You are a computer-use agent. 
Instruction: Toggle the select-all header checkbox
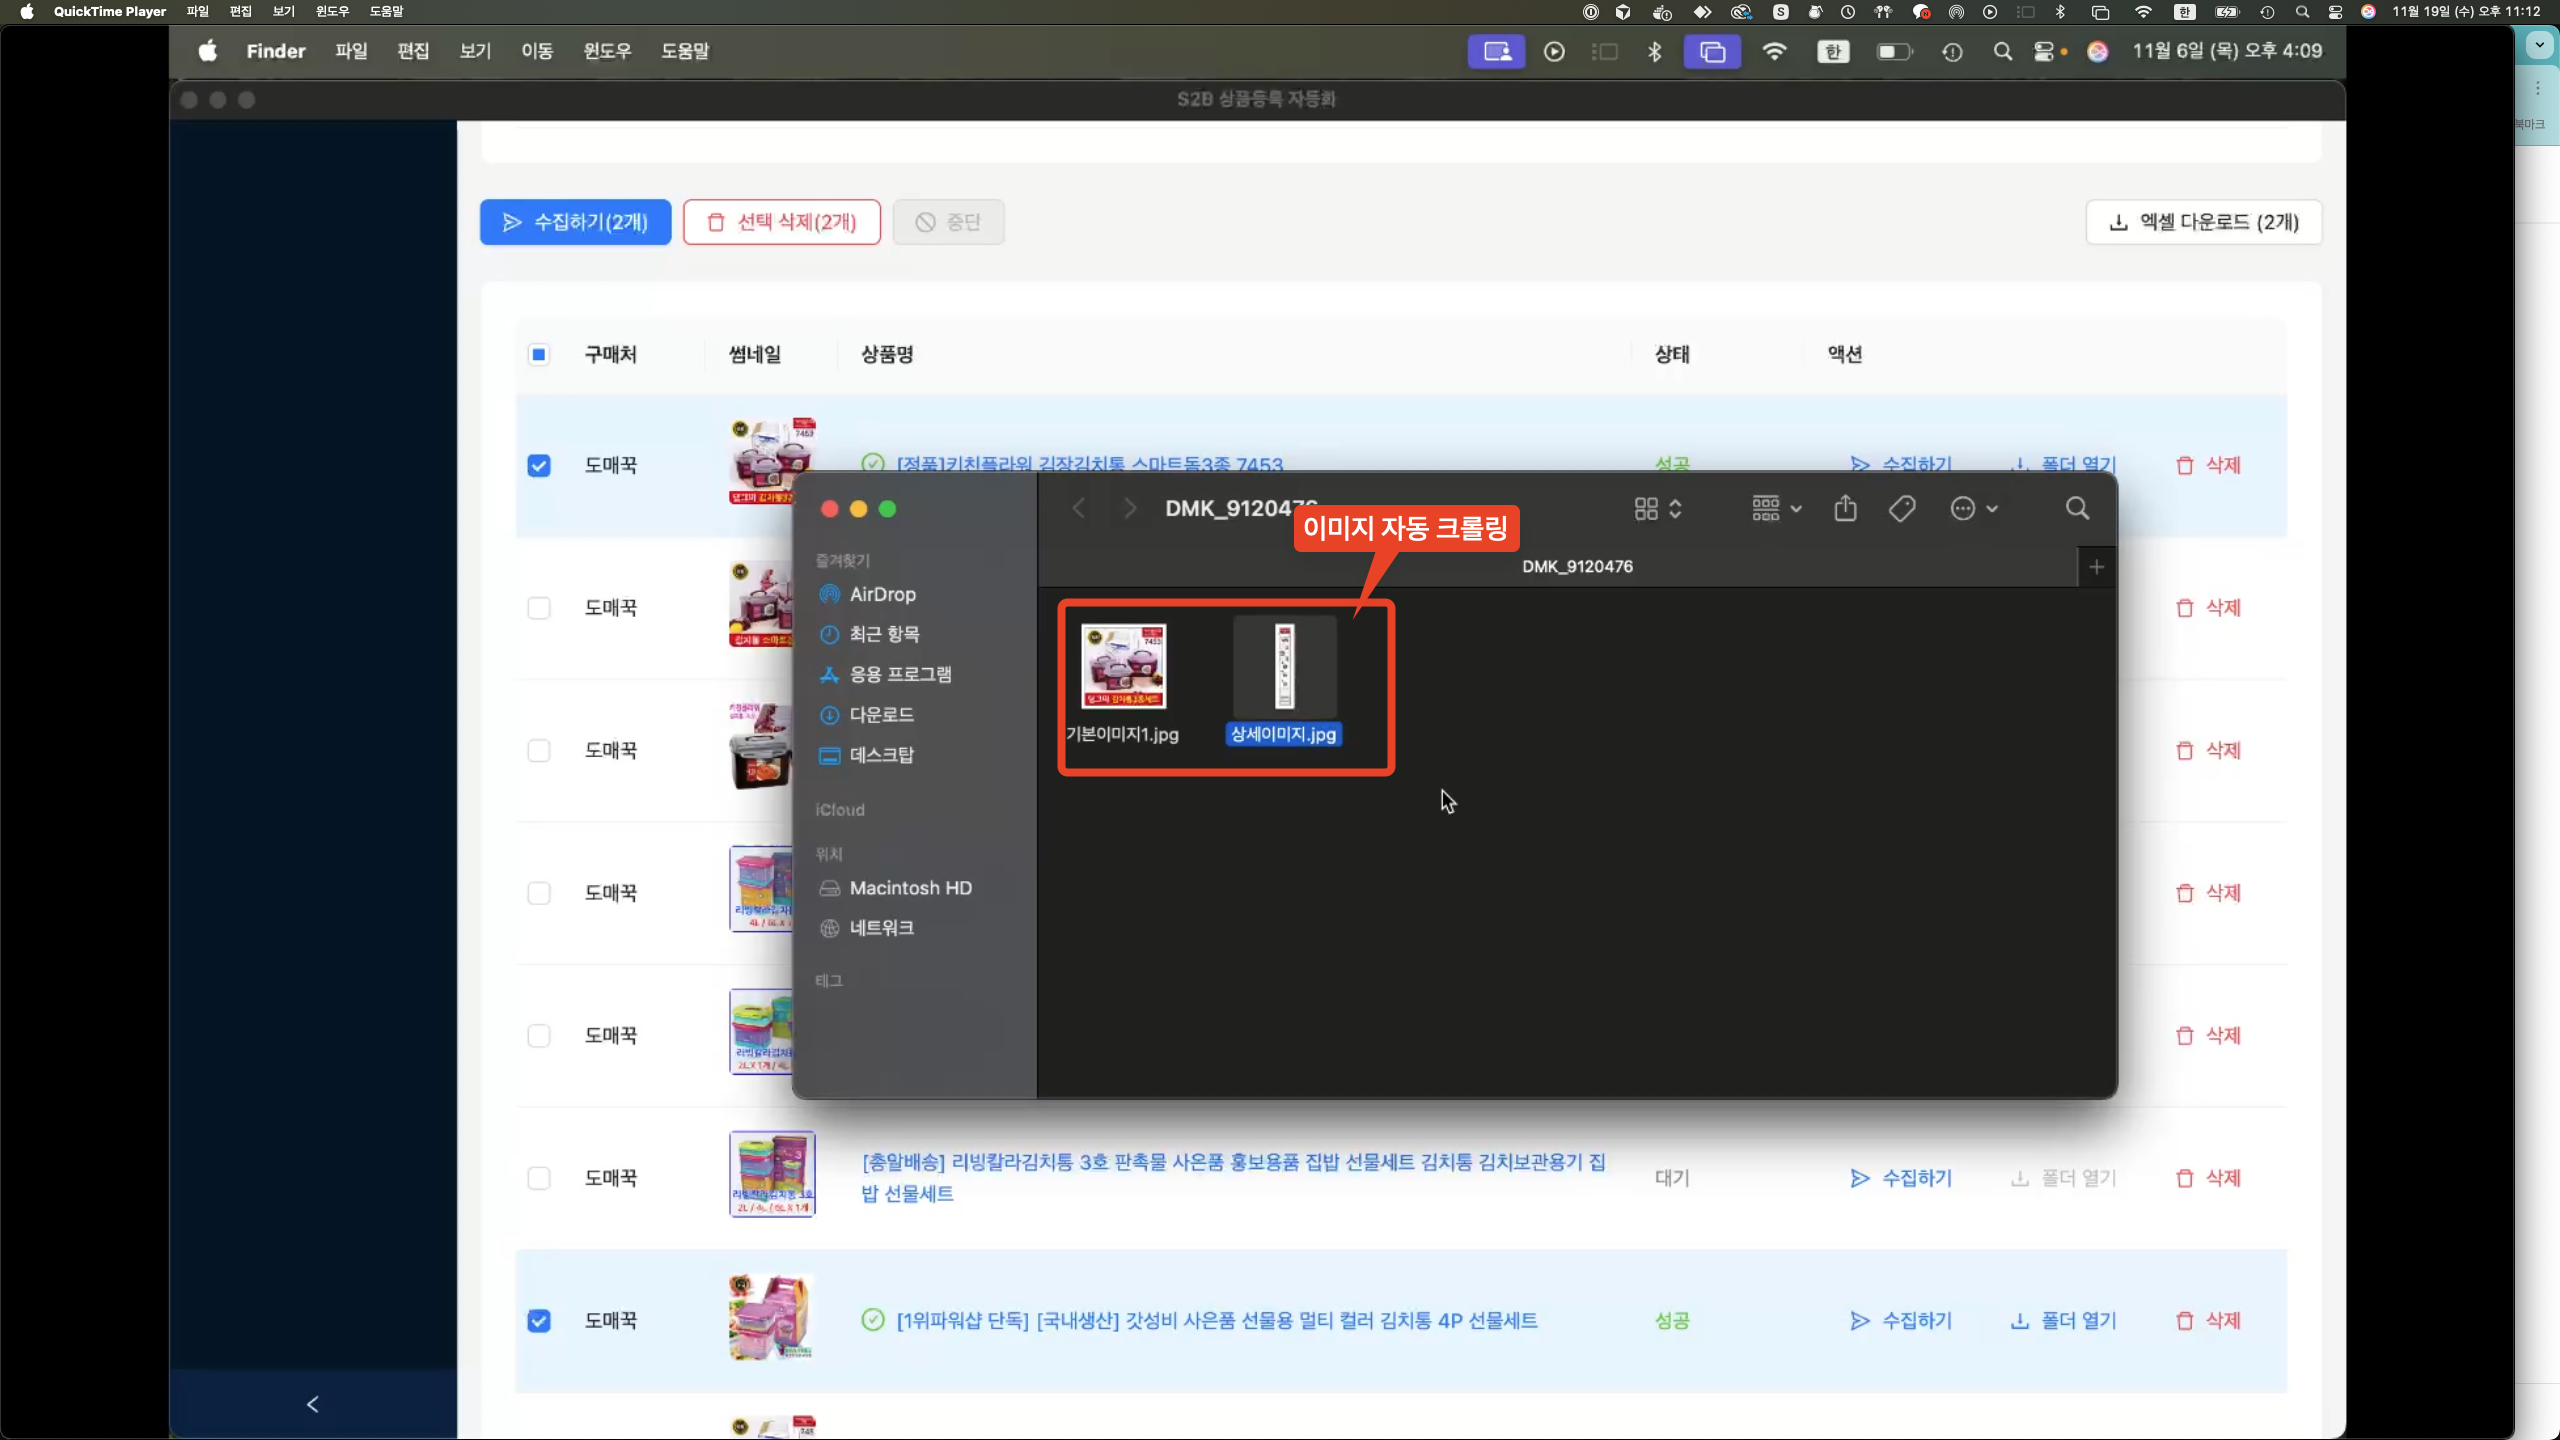539,355
